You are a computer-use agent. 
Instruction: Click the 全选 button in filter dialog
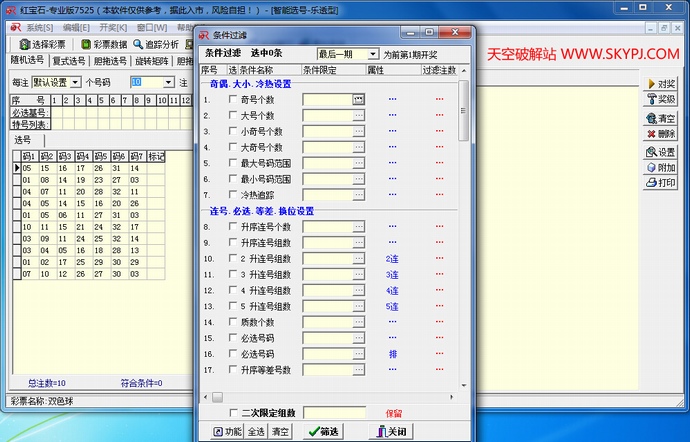pos(257,431)
